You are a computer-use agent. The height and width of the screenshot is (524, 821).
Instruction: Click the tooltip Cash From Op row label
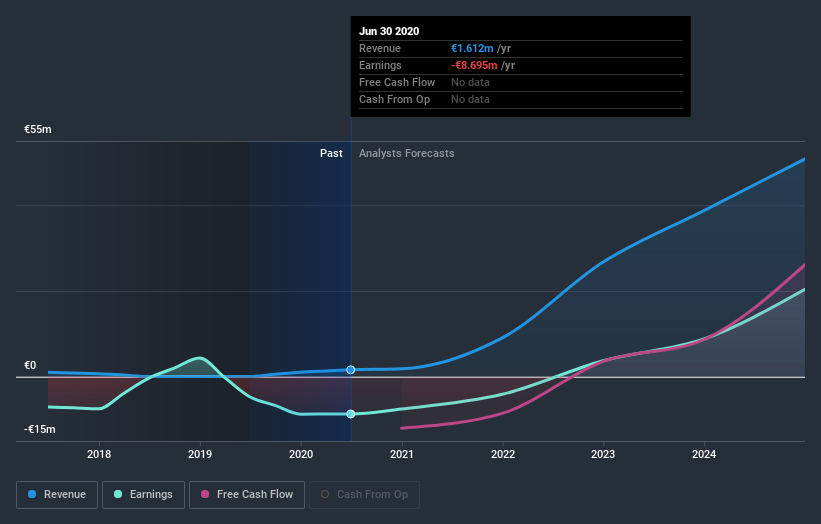click(394, 99)
